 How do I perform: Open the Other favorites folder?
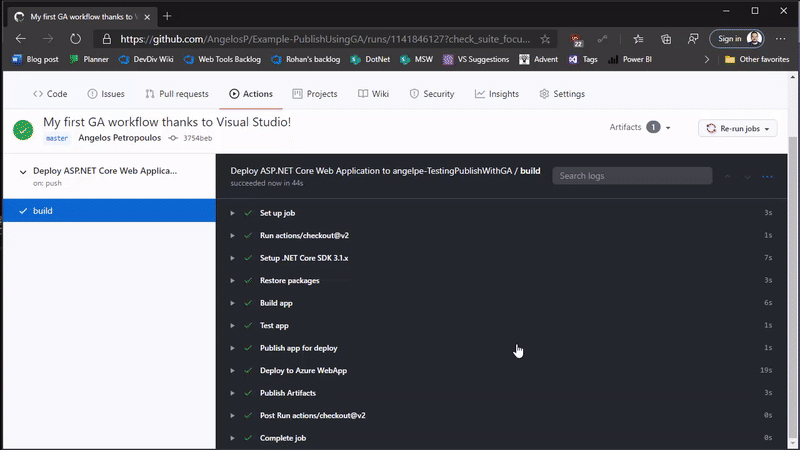[756, 59]
